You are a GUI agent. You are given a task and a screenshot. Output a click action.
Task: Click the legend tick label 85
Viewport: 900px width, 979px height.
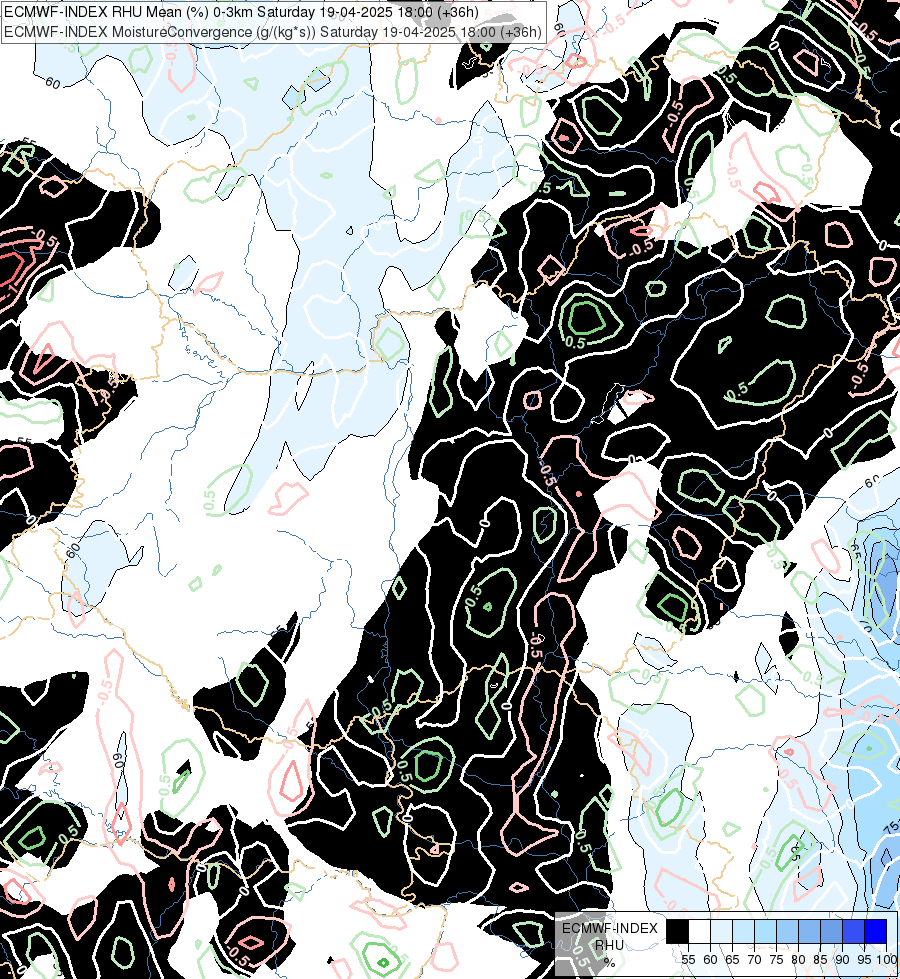(x=820, y=960)
